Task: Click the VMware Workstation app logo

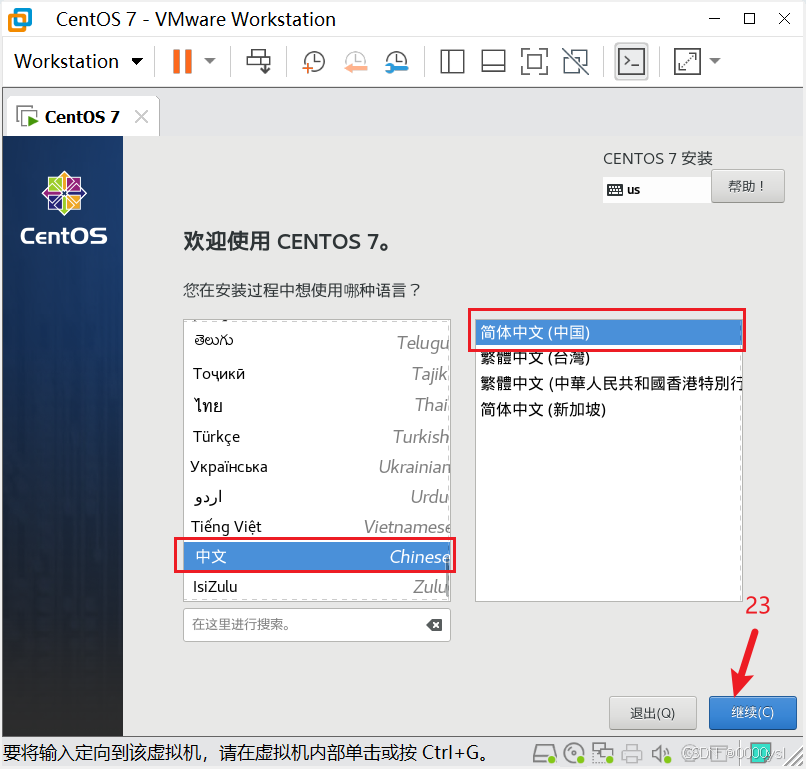Action: (20, 20)
